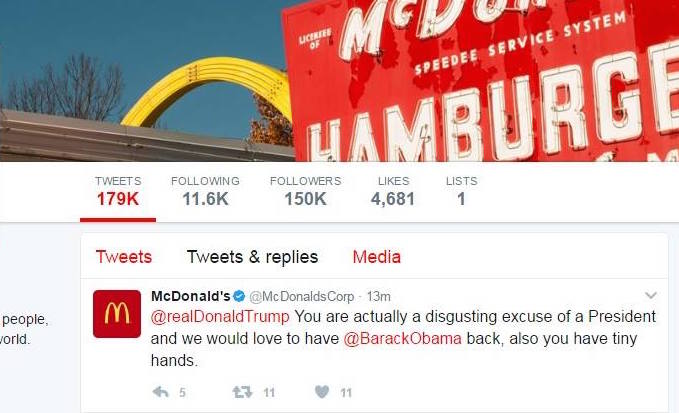The width and height of the screenshot is (679, 413).
Task: Show the 150K followers list
Action: coord(305,192)
